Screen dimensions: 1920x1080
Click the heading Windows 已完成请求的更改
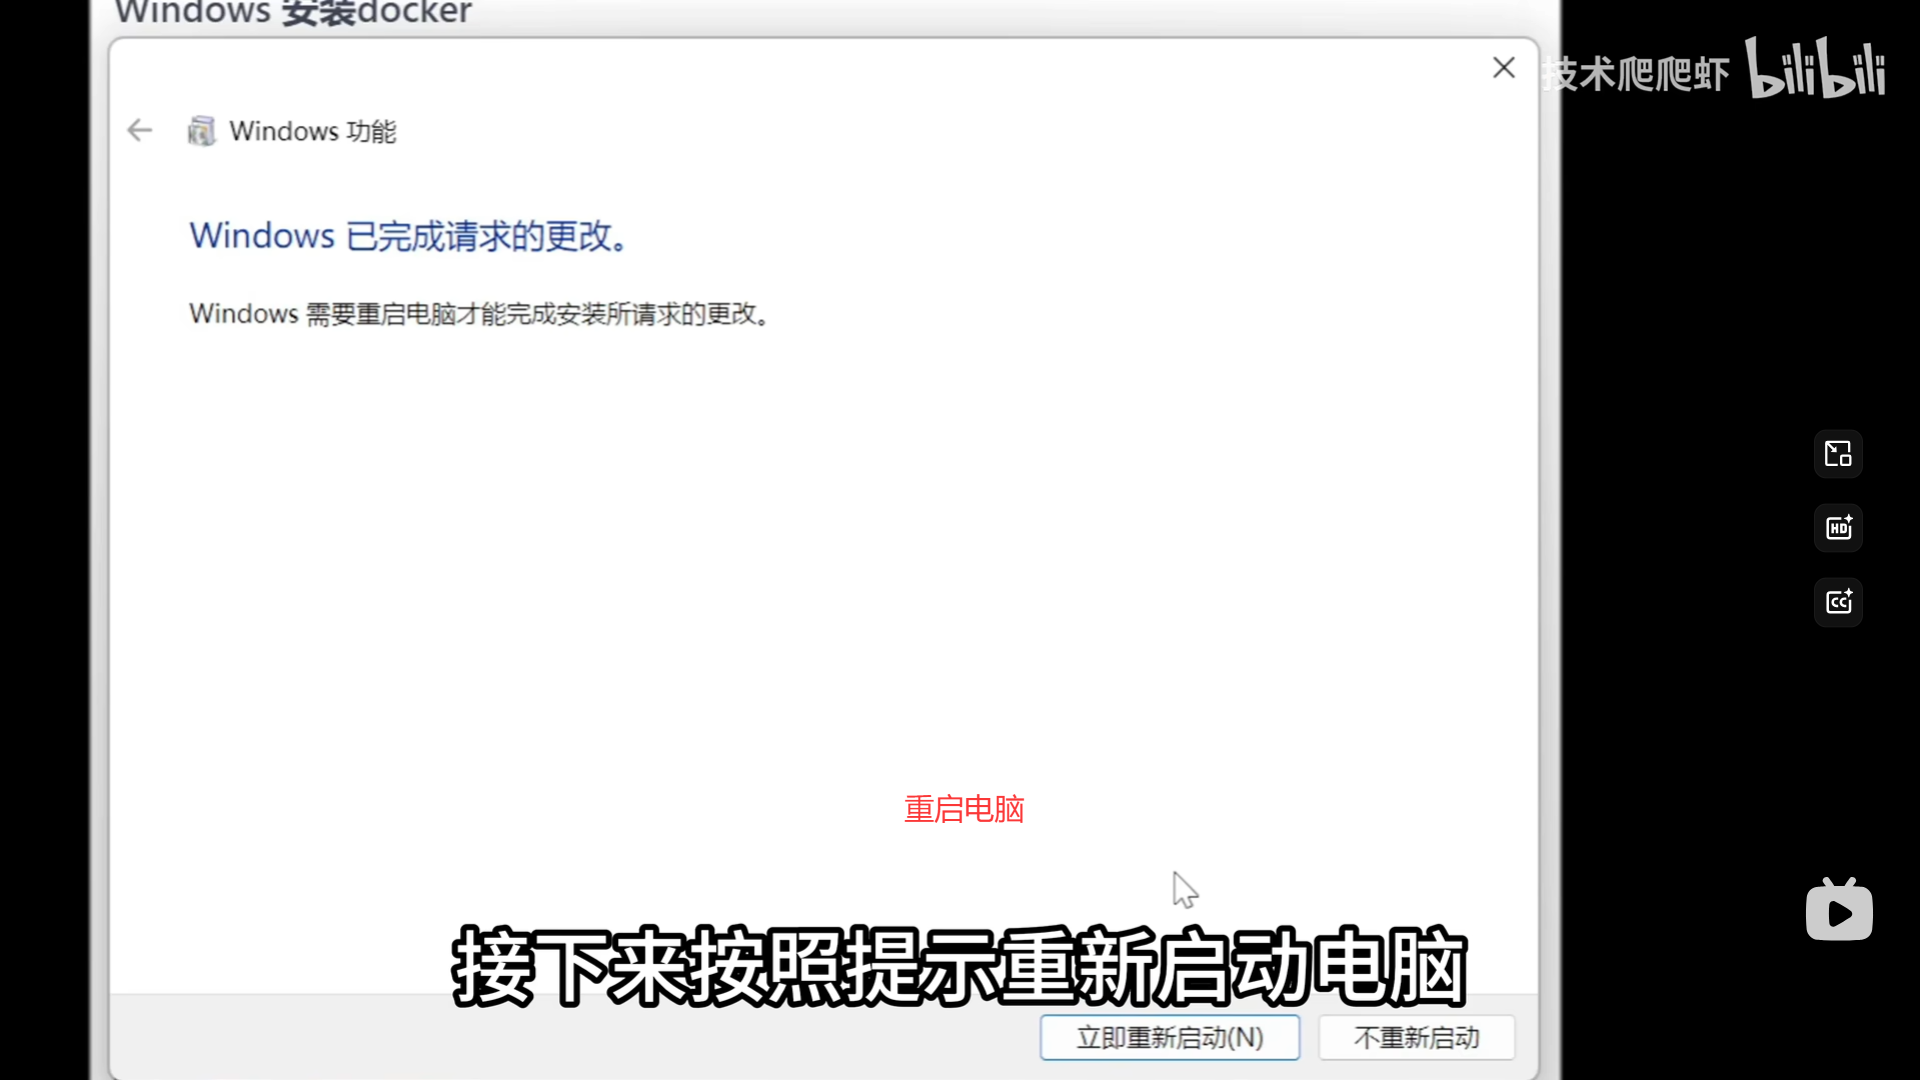tap(408, 236)
